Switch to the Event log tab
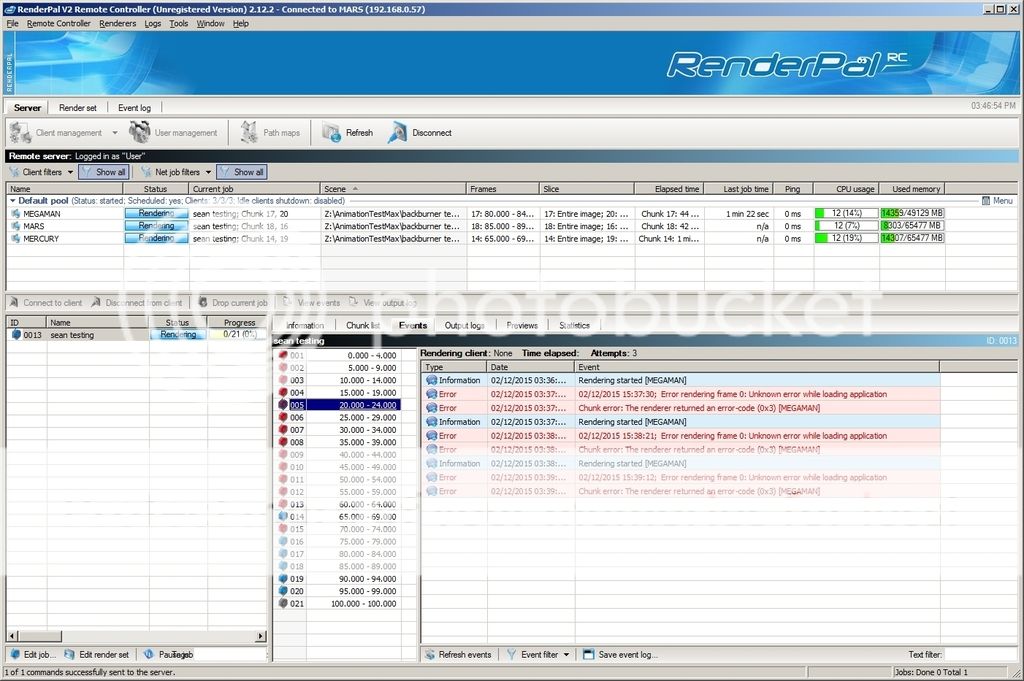This screenshot has height=681, width=1024. (134, 108)
